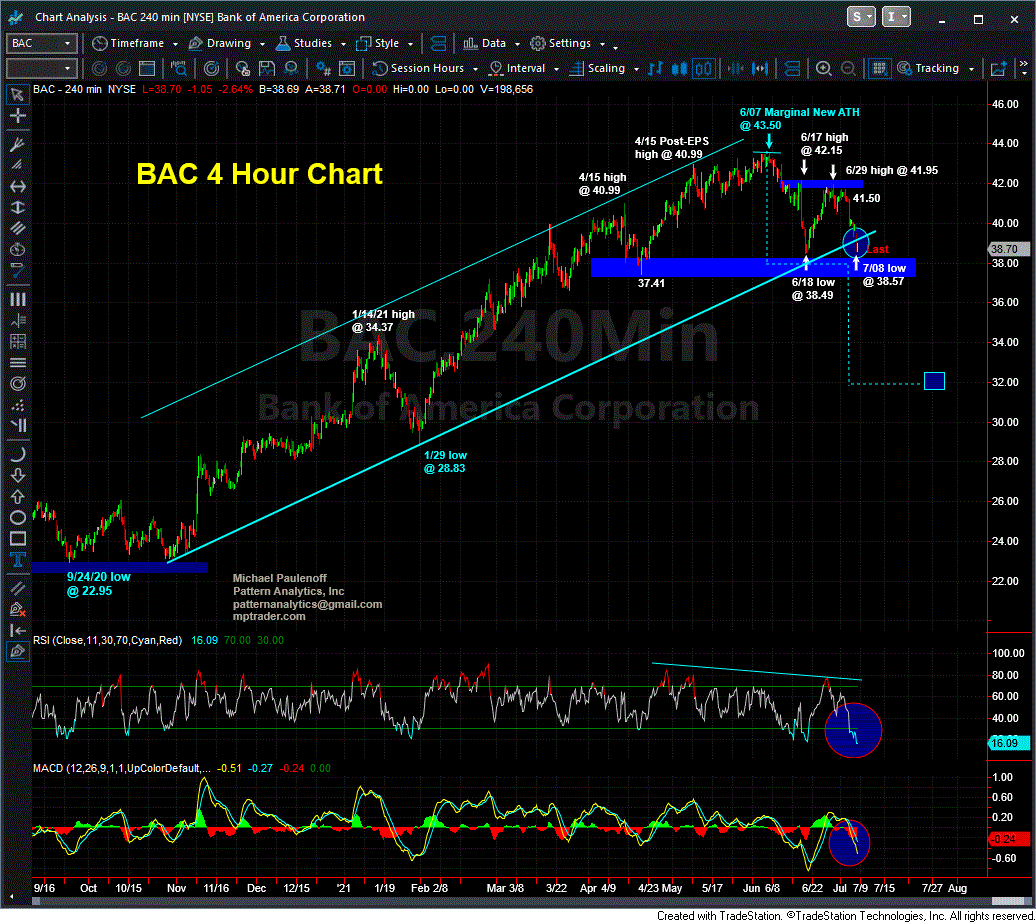Click the blue resistance band near 42.00
This screenshot has height=922, width=1036.
click(821, 183)
